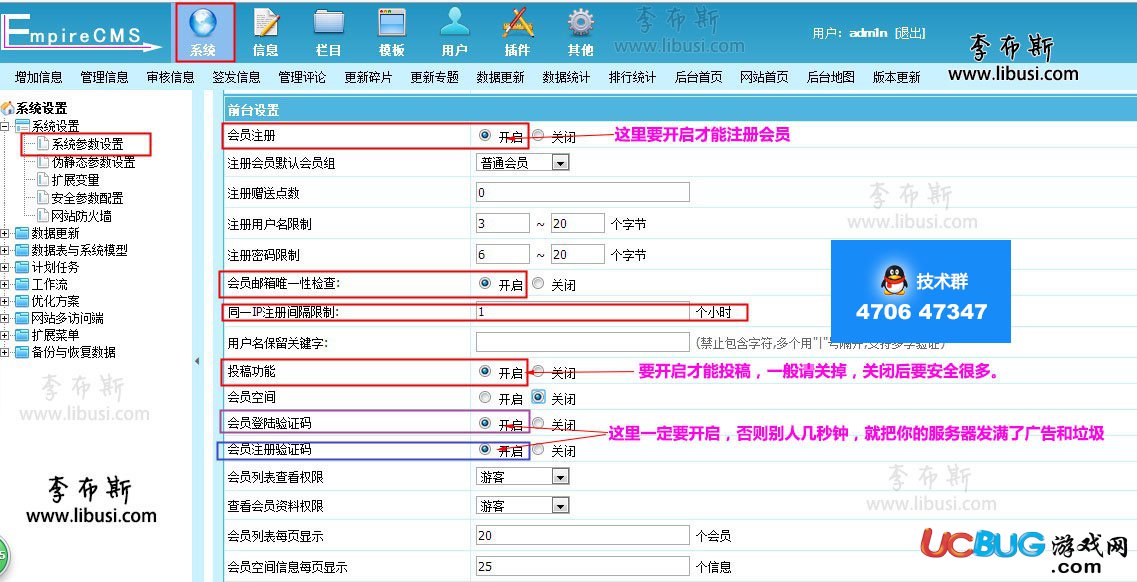The image size is (1137, 582).
Task: Collapse the 系统设置 tree node
Action: pos(5,127)
